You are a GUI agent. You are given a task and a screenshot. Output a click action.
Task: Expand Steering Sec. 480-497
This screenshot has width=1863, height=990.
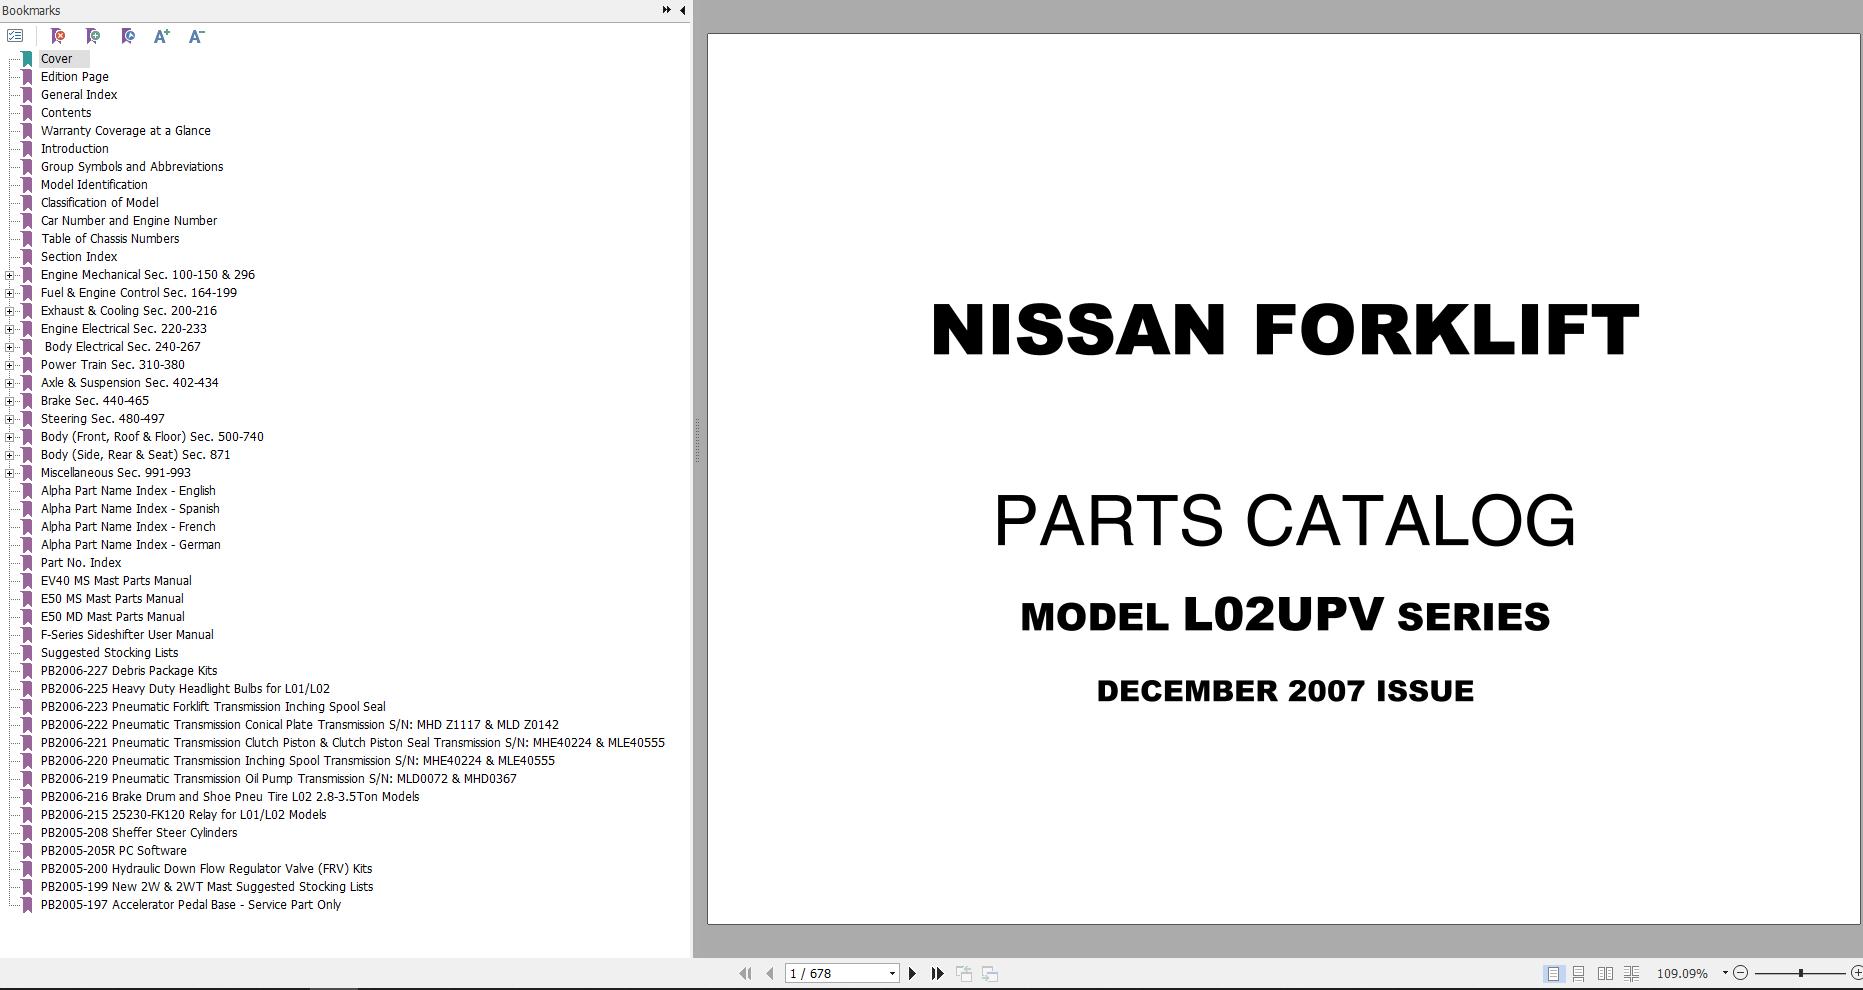coord(10,419)
